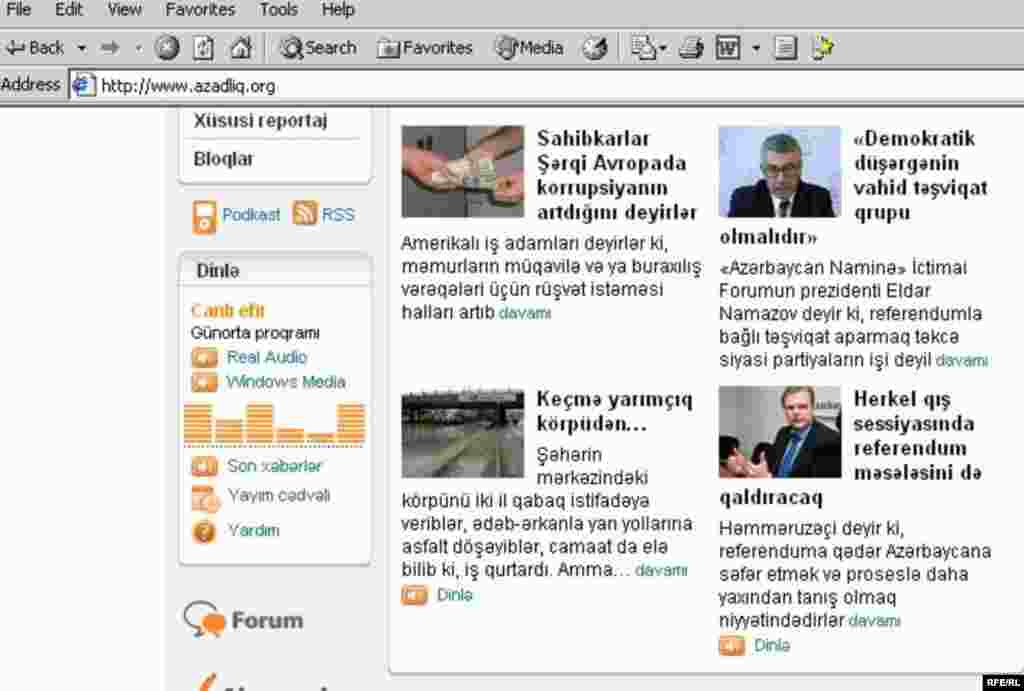This screenshot has height=691, width=1024.
Task: Open the Search panel in the toolbar
Action: tap(317, 47)
